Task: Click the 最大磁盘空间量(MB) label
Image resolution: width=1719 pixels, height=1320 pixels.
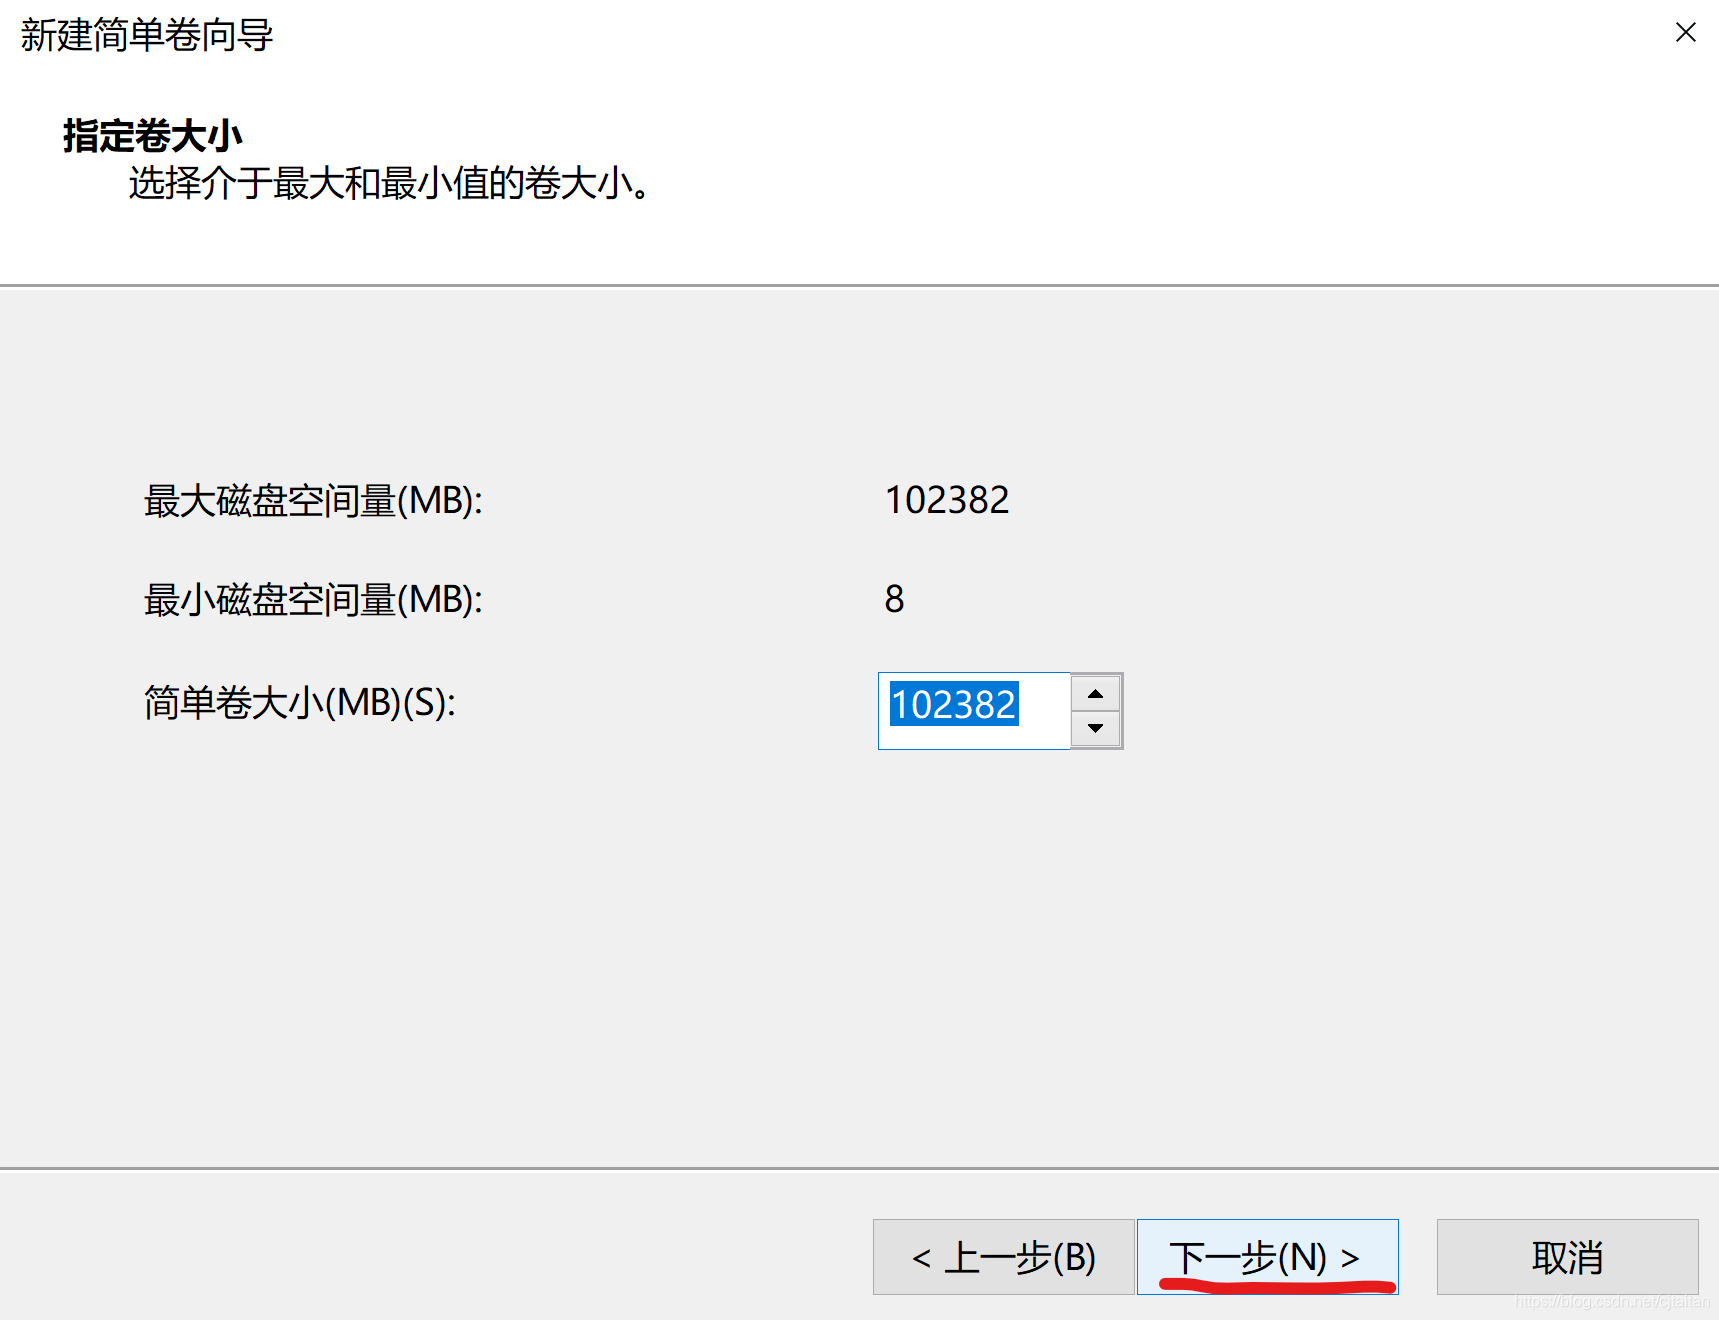Action: [313, 501]
